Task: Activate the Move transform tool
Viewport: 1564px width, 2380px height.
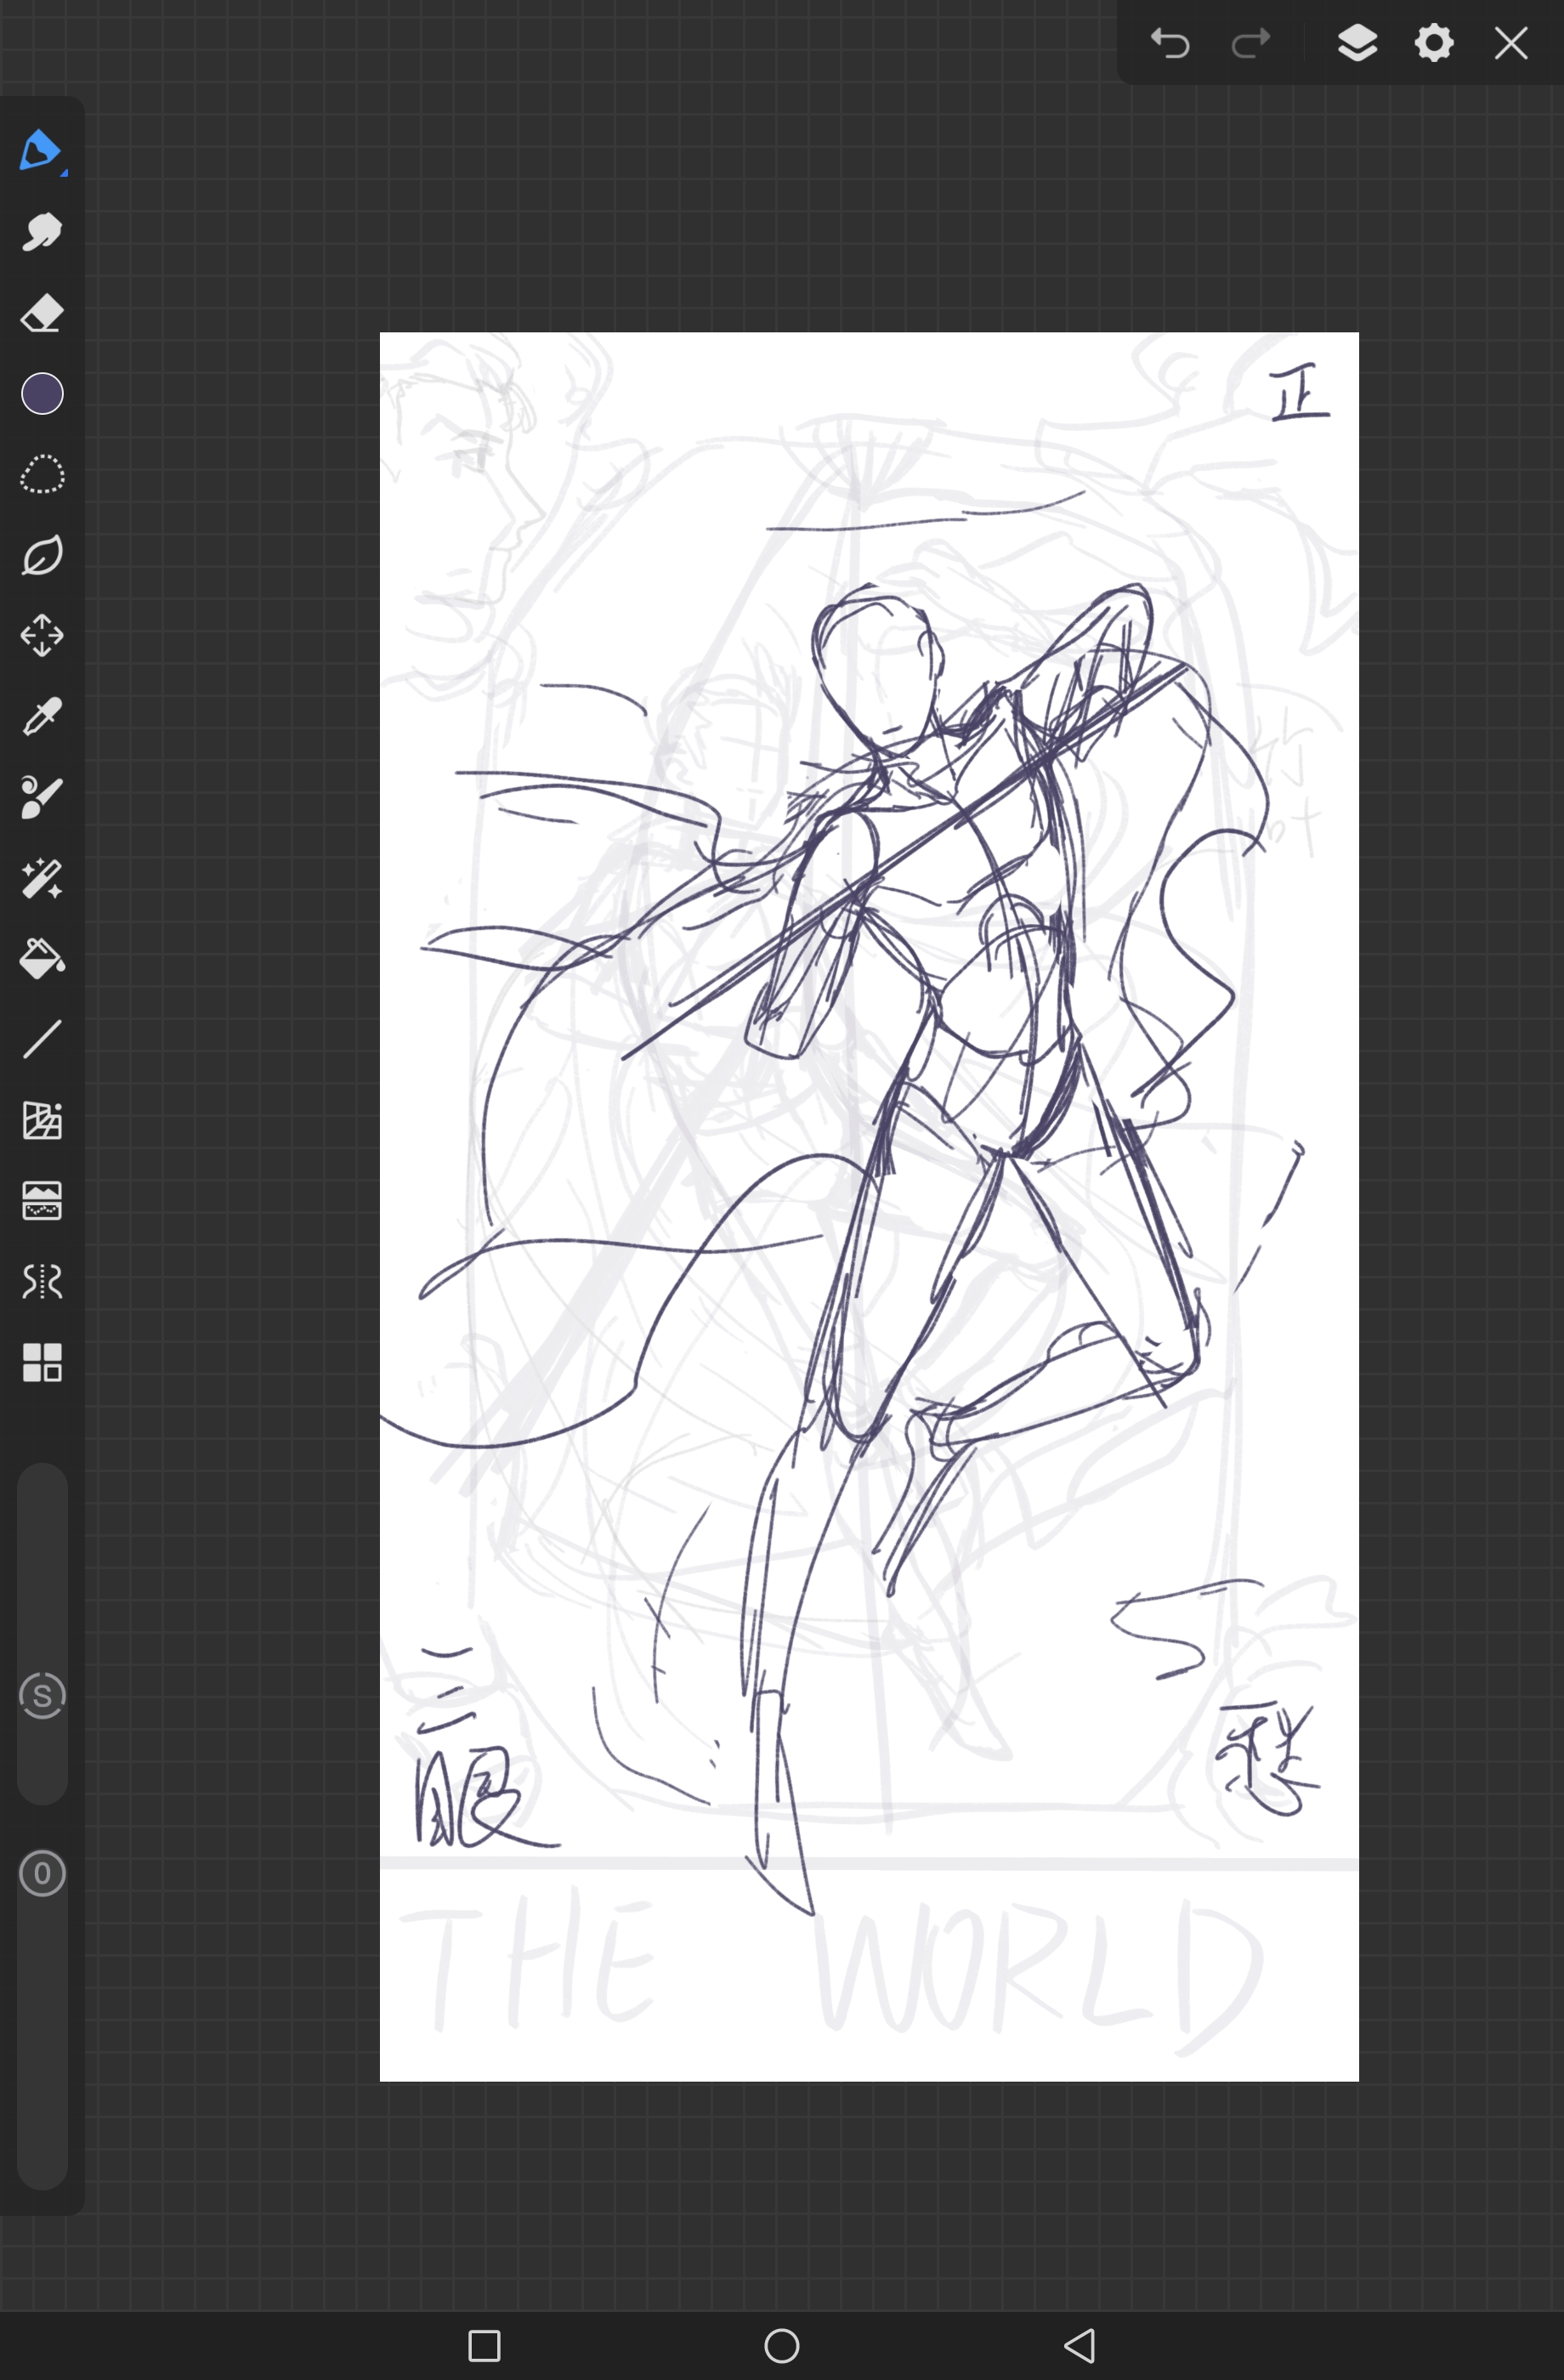Action: (42, 636)
